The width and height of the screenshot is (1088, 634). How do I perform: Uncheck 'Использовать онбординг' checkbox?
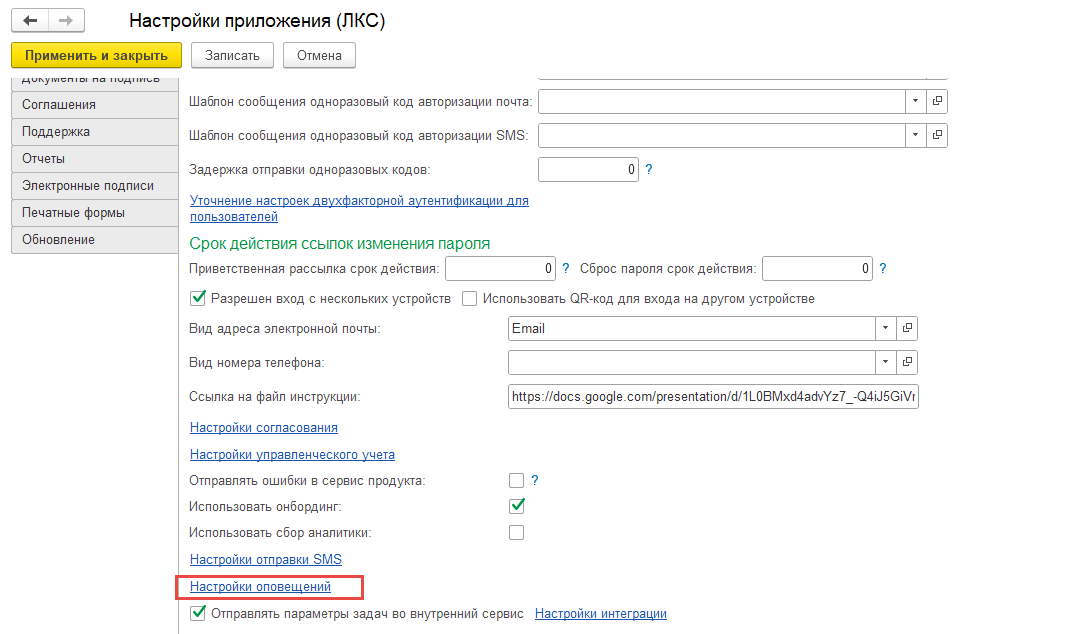pyautogui.click(x=516, y=506)
